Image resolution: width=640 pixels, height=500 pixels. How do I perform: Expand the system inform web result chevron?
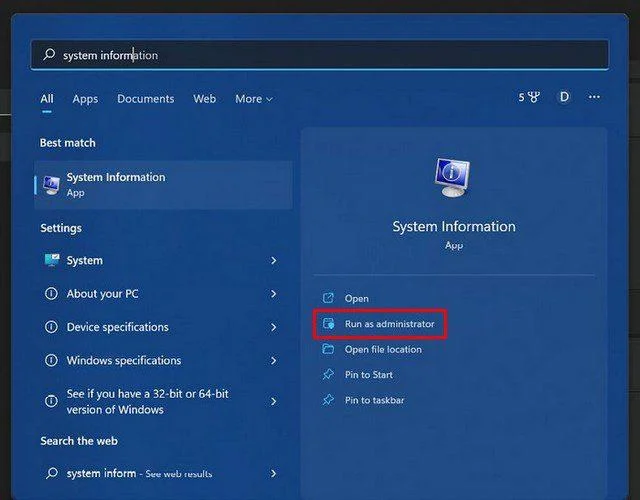click(274, 473)
